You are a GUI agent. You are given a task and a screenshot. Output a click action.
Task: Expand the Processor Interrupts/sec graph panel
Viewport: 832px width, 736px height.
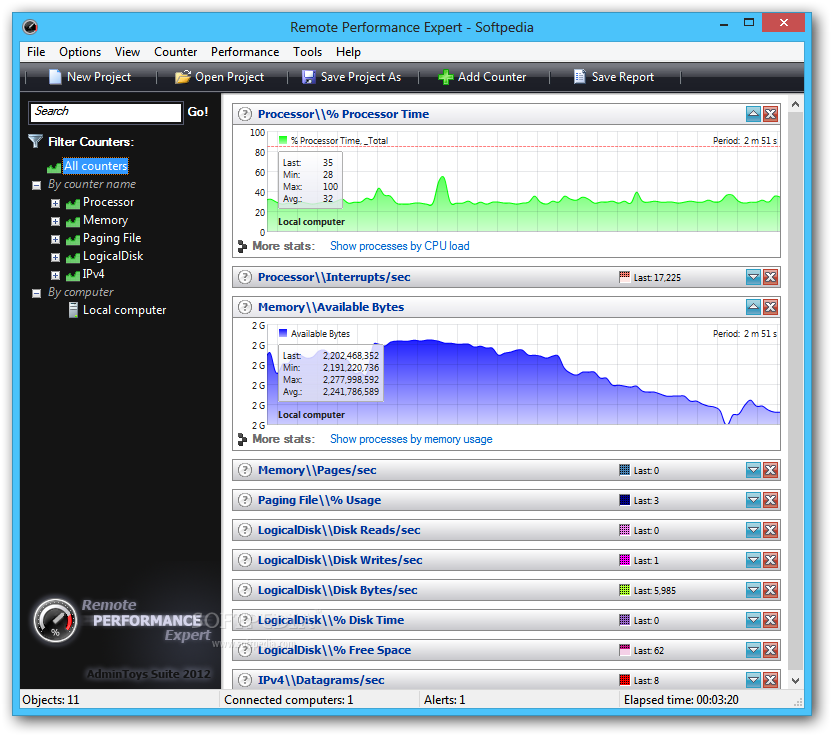pyautogui.click(x=753, y=277)
